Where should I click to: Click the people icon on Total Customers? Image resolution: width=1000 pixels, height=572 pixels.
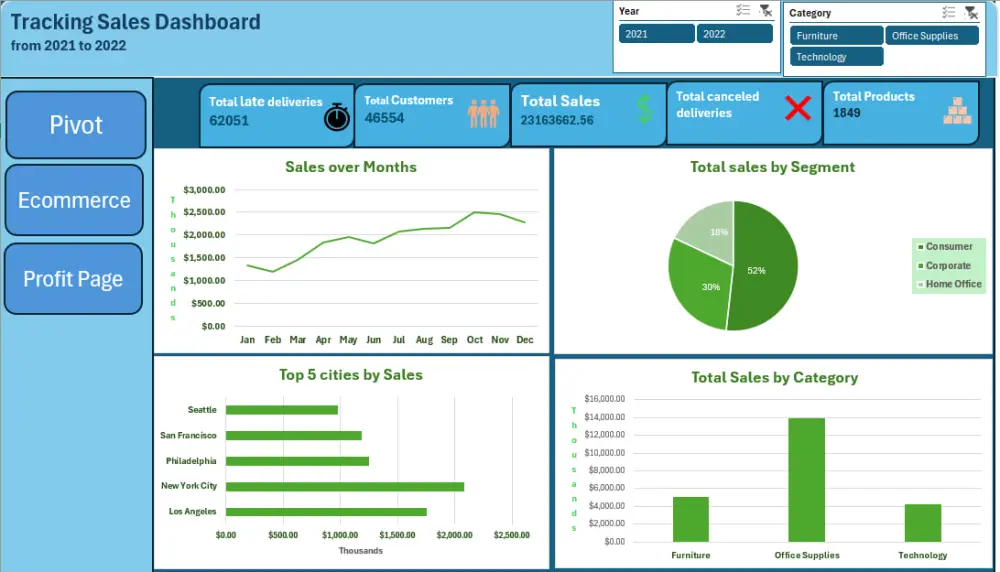(x=483, y=114)
